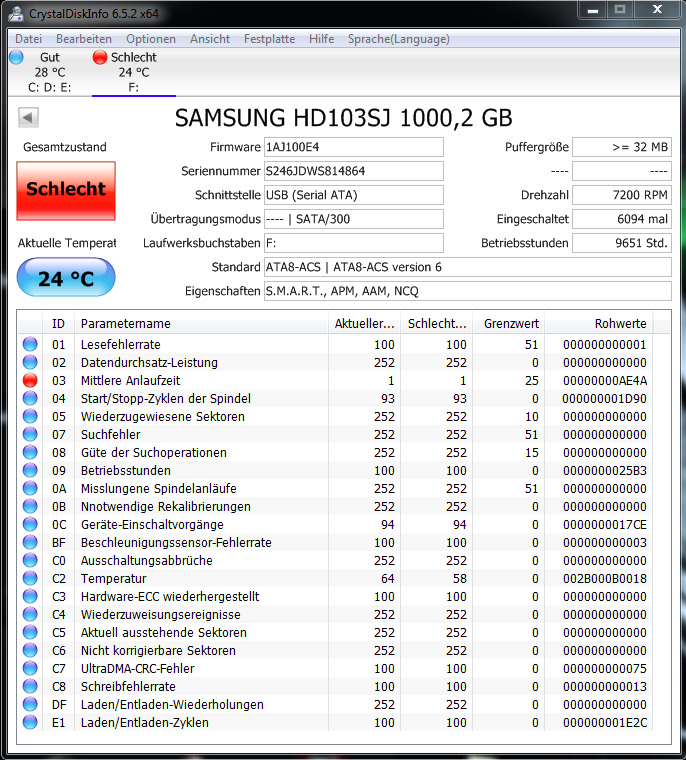Viewport: 686px width, 760px height.
Task: Open the Optionen menu
Action: coord(151,39)
